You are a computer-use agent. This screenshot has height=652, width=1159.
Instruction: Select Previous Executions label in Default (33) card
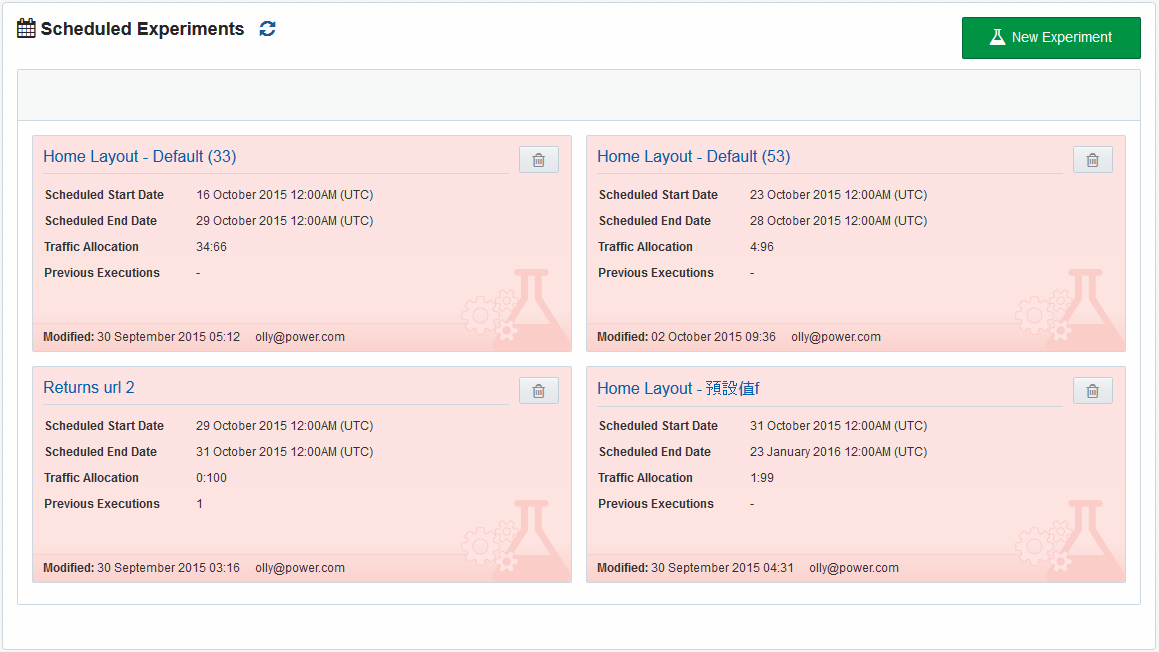pyautogui.click(x=102, y=273)
